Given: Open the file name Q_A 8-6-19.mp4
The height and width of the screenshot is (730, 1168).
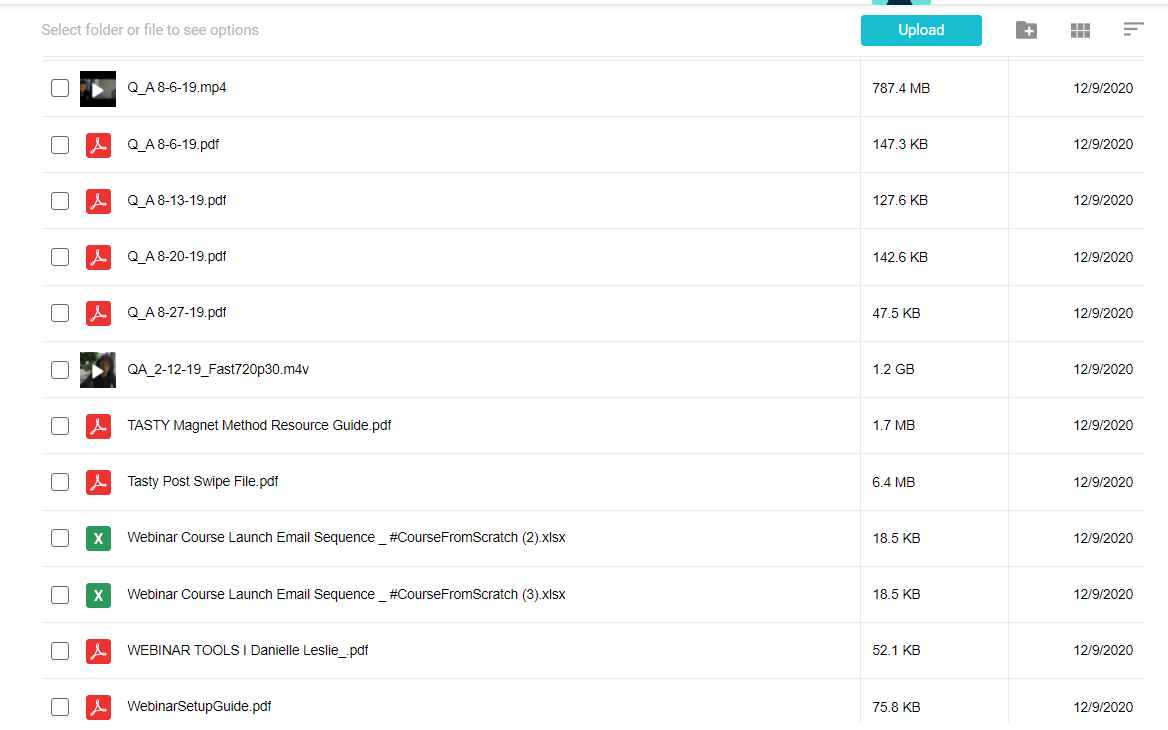Looking at the screenshot, I should [x=177, y=88].
